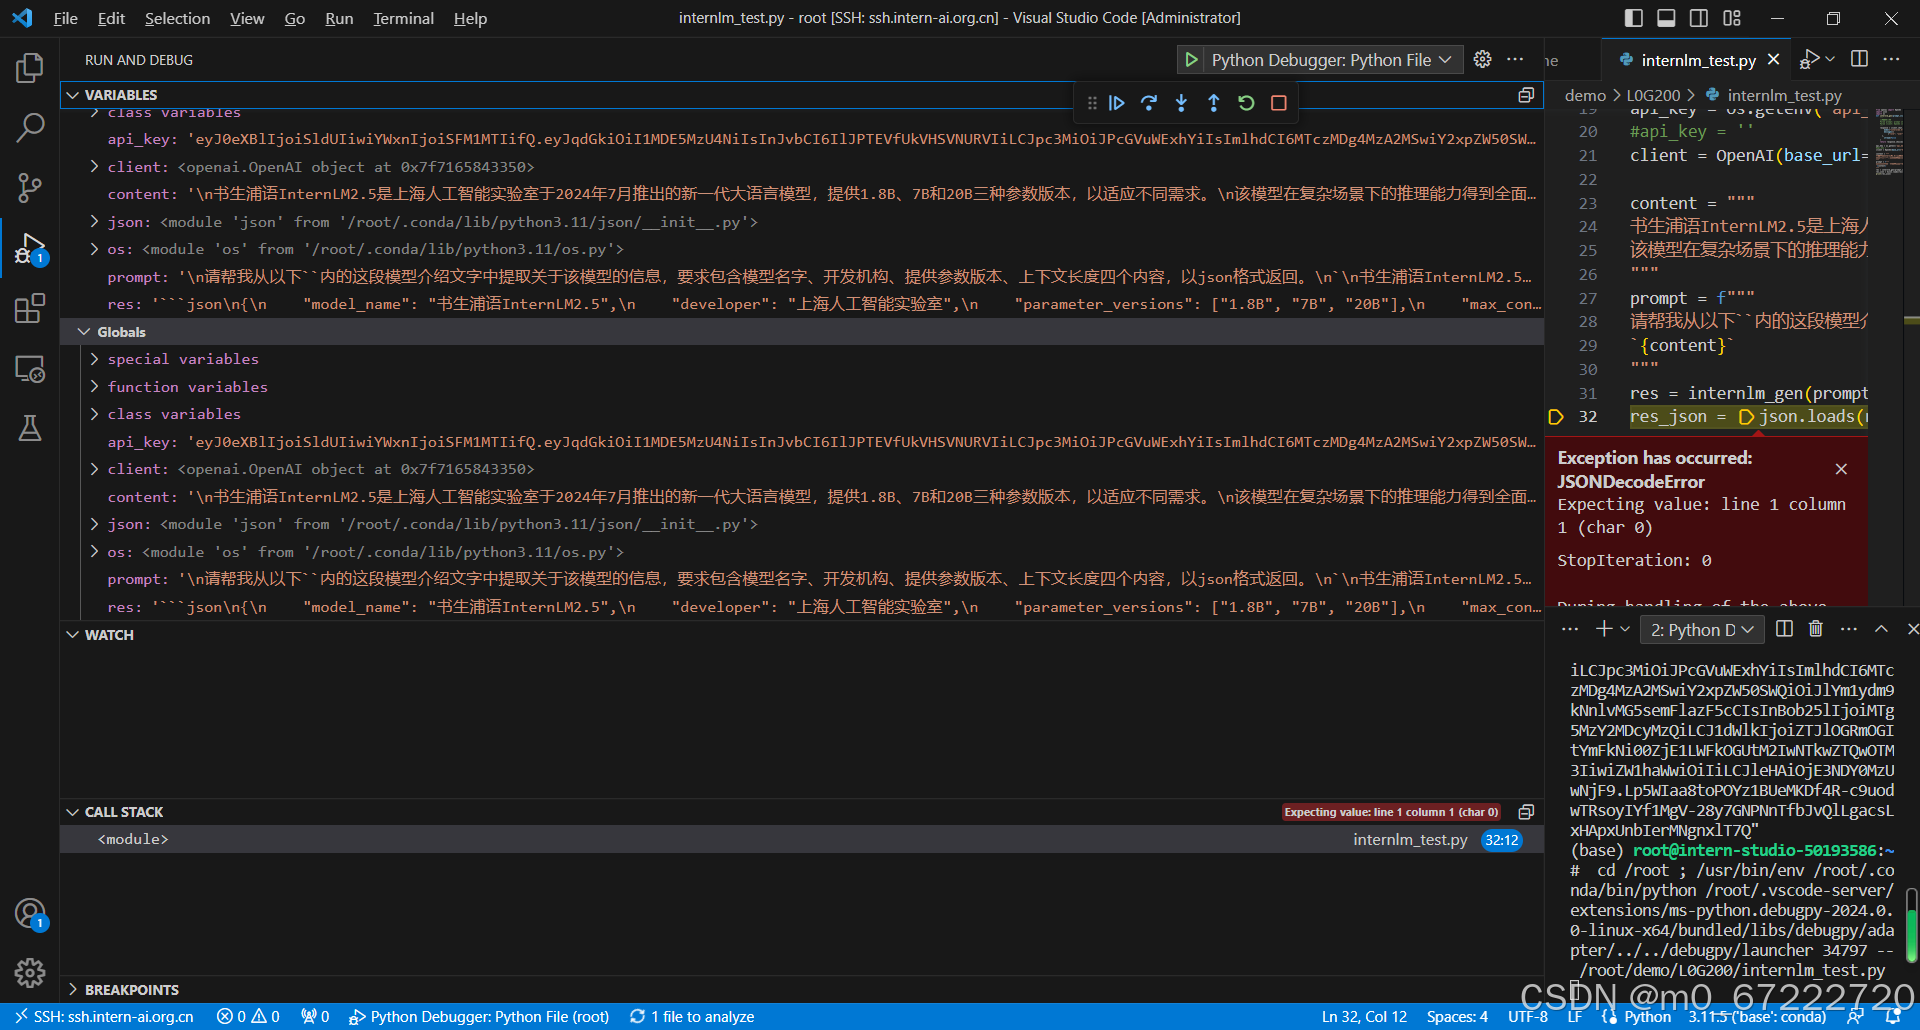Copy call stack icon in Call Stack header
The height and width of the screenshot is (1030, 1920).
[1526, 812]
